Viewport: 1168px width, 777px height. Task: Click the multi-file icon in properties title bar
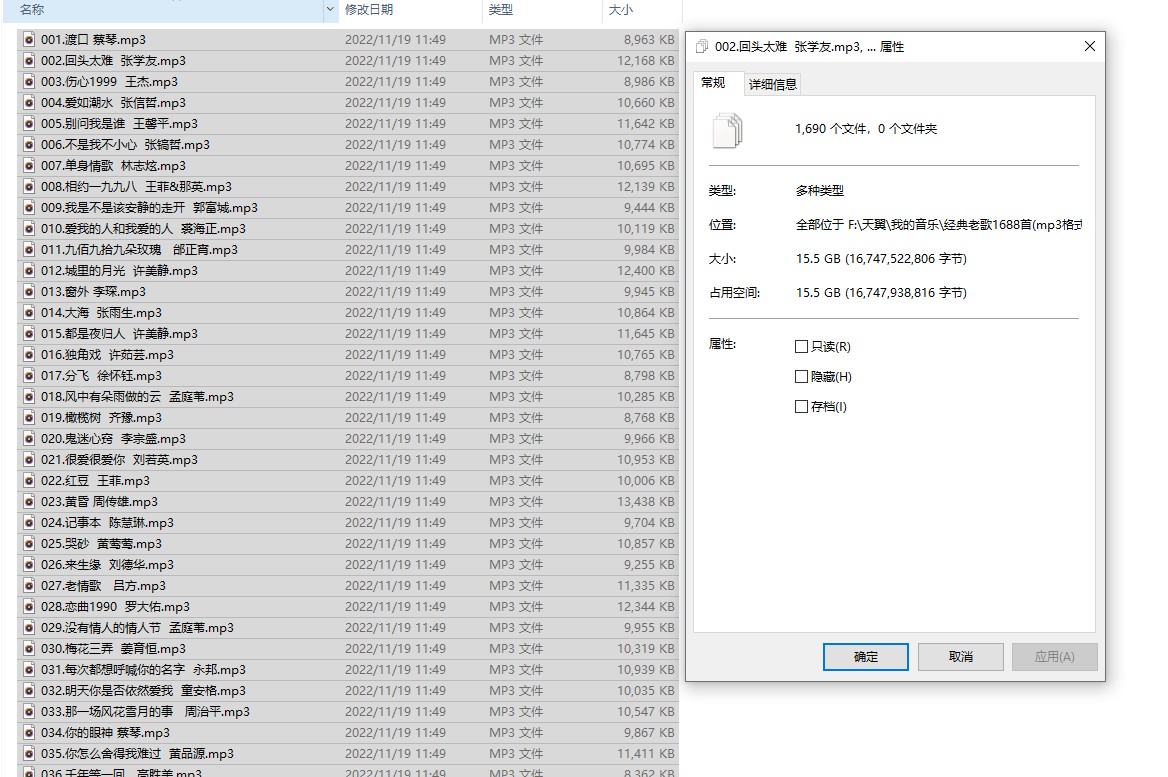(701, 47)
